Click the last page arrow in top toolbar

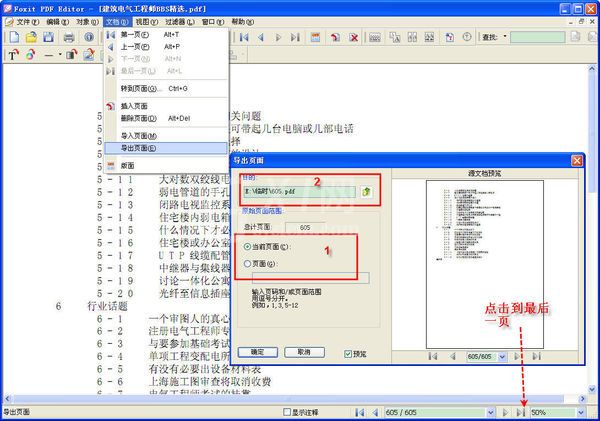(295, 37)
